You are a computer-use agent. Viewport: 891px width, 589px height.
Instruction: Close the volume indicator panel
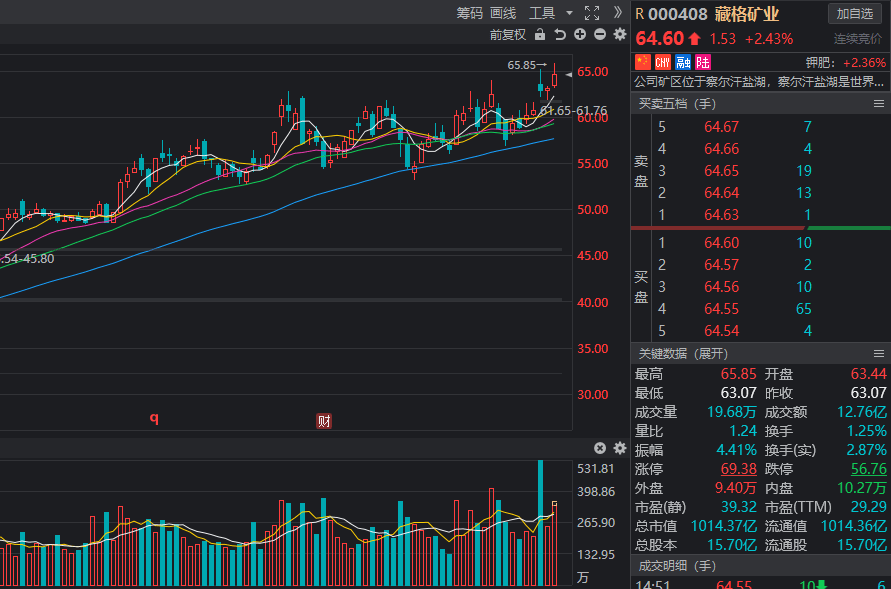click(x=600, y=449)
